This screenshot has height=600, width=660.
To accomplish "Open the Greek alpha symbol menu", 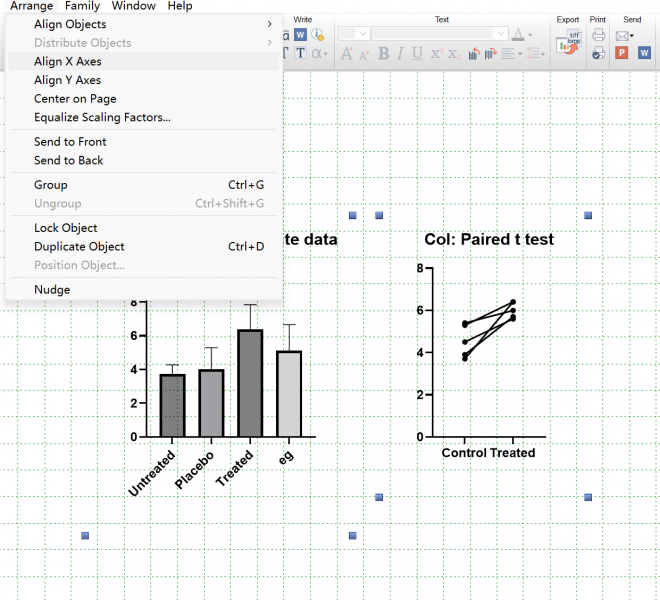I will click(x=319, y=53).
